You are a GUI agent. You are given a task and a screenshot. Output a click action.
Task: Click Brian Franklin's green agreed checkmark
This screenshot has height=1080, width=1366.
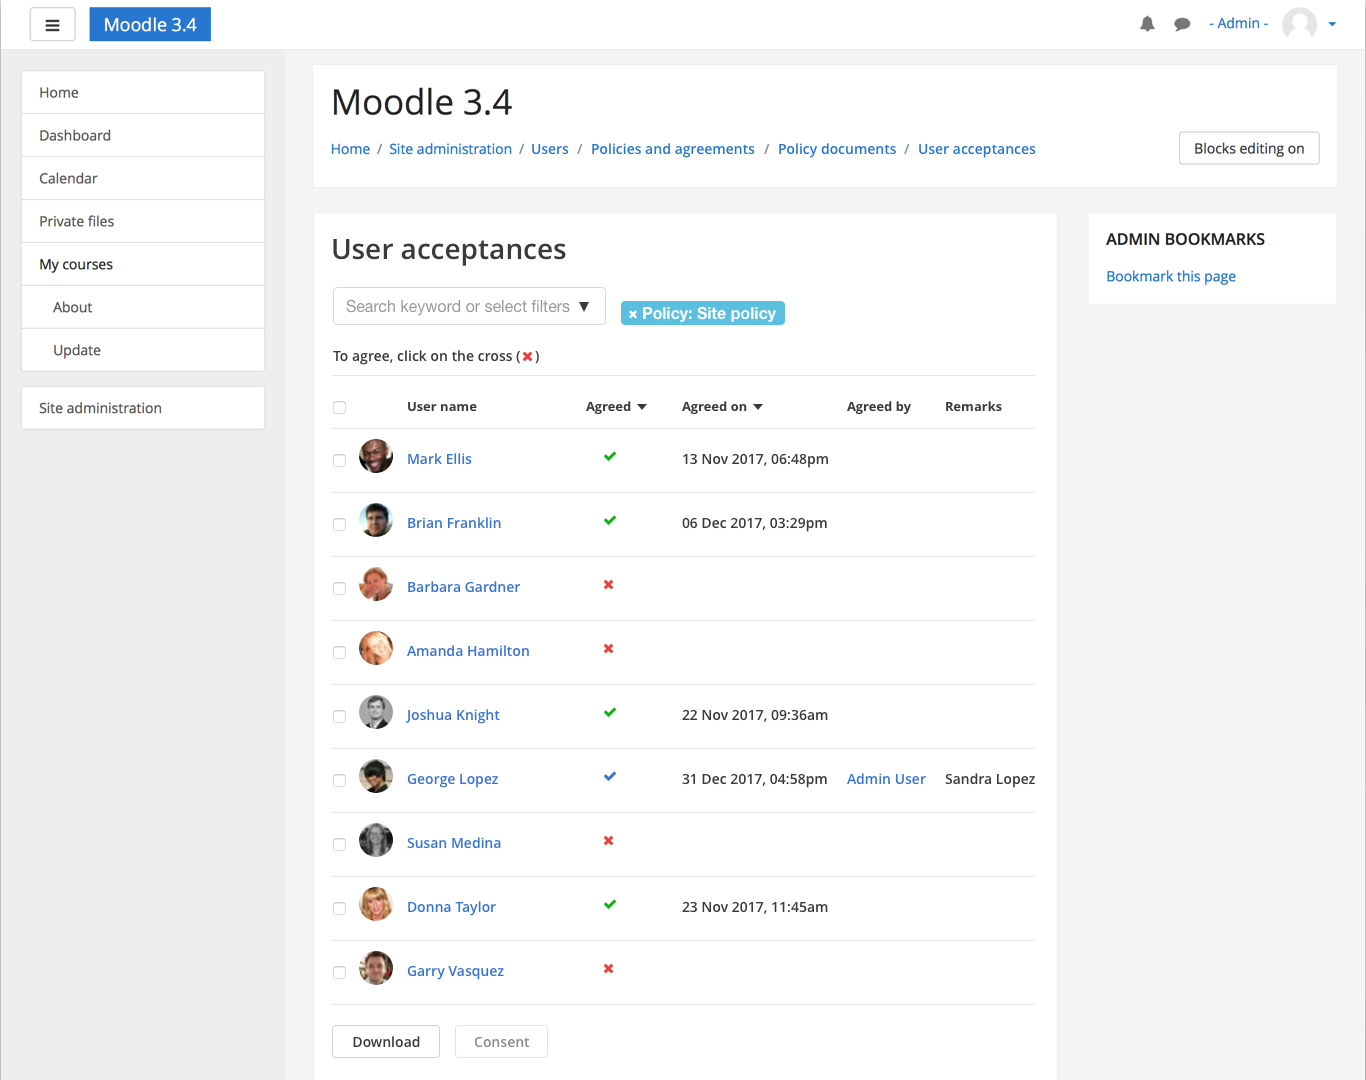610,521
